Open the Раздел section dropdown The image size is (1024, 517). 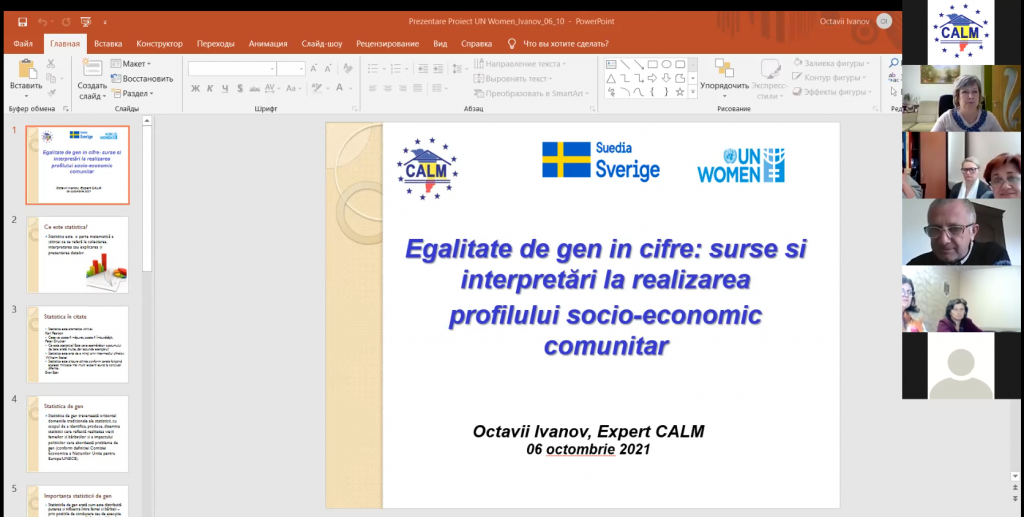(133, 93)
